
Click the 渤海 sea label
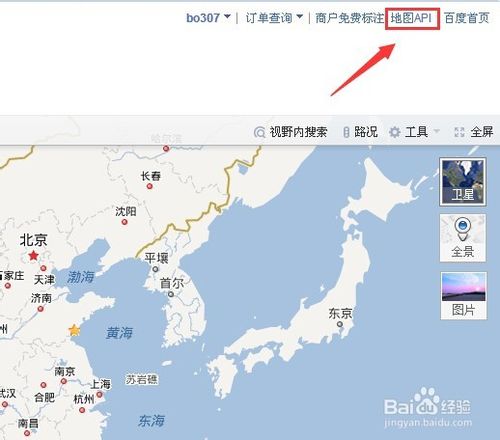point(81,277)
